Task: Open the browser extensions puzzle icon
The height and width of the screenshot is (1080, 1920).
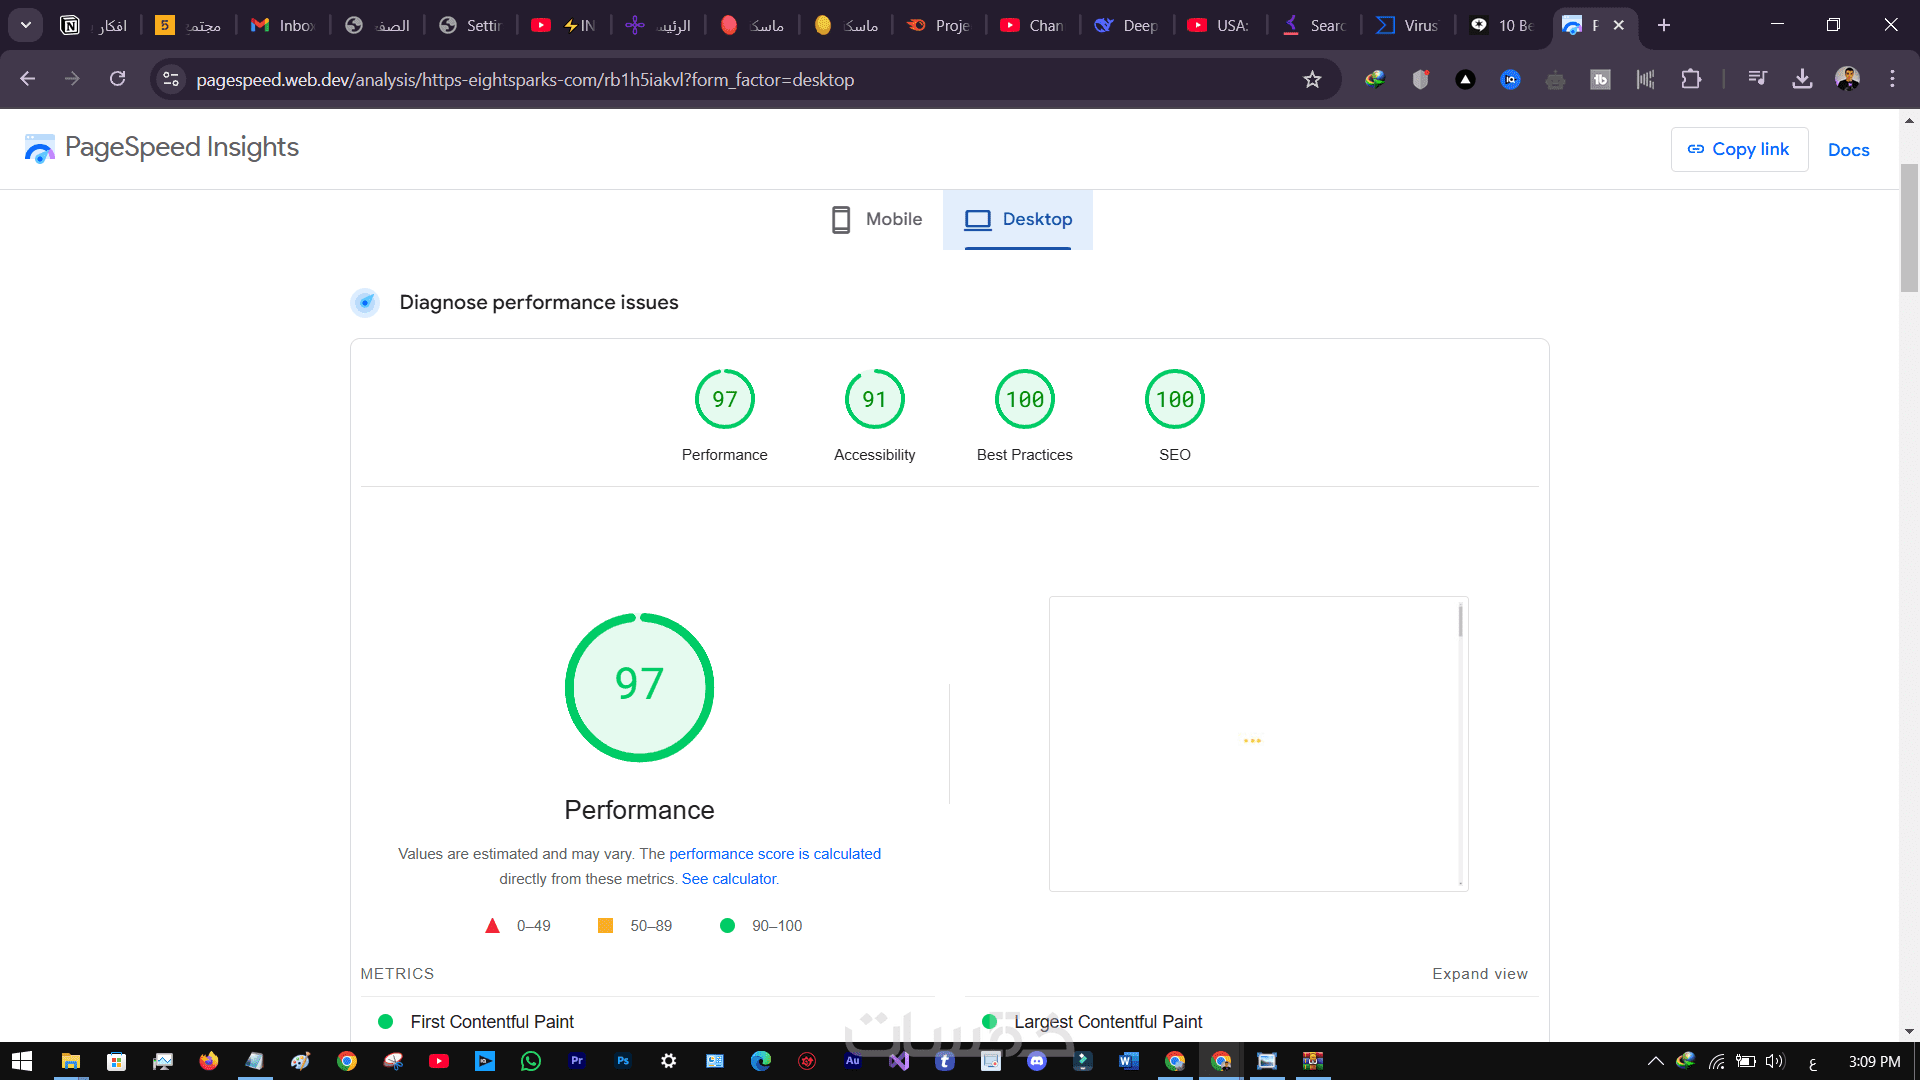Action: point(1691,79)
